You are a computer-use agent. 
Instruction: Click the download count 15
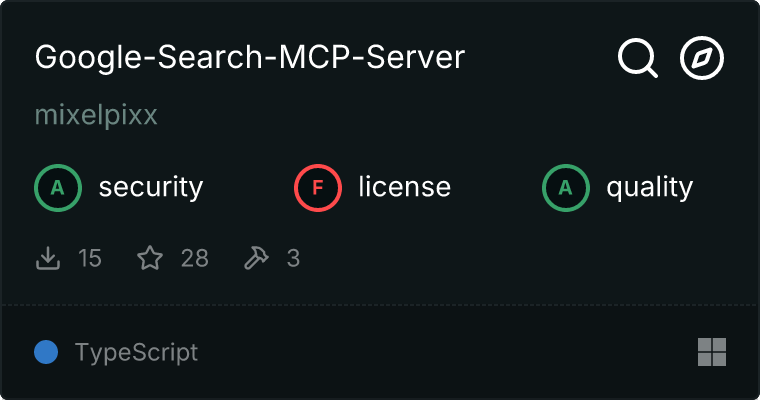tap(89, 259)
